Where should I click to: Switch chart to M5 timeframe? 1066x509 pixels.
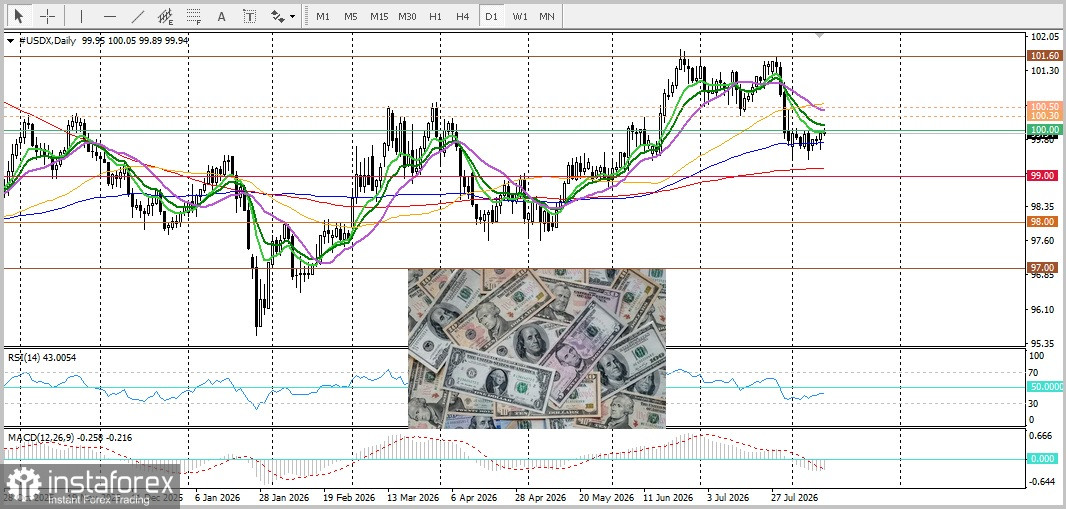351,16
